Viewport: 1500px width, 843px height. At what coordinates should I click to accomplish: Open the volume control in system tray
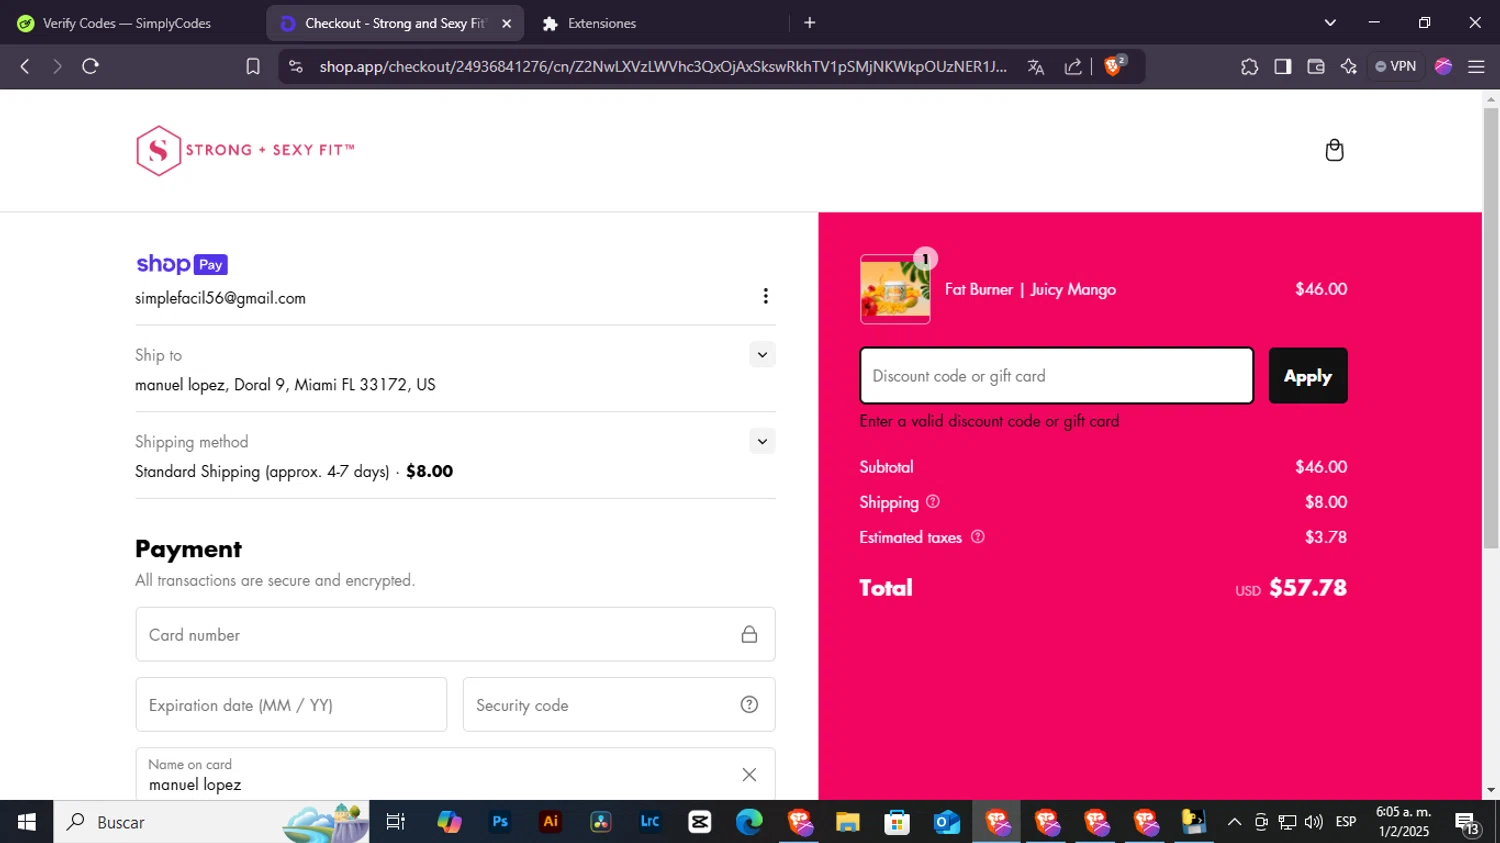1313,822
